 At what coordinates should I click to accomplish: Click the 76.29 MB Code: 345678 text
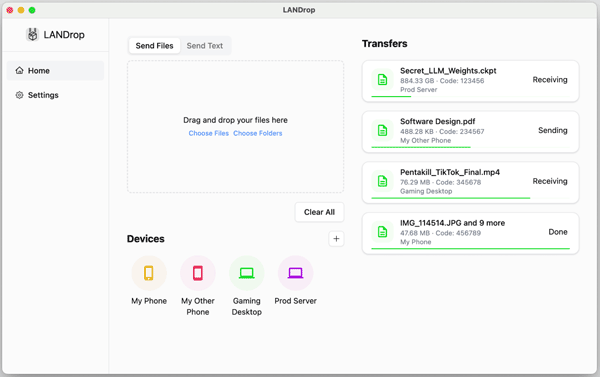440,182
